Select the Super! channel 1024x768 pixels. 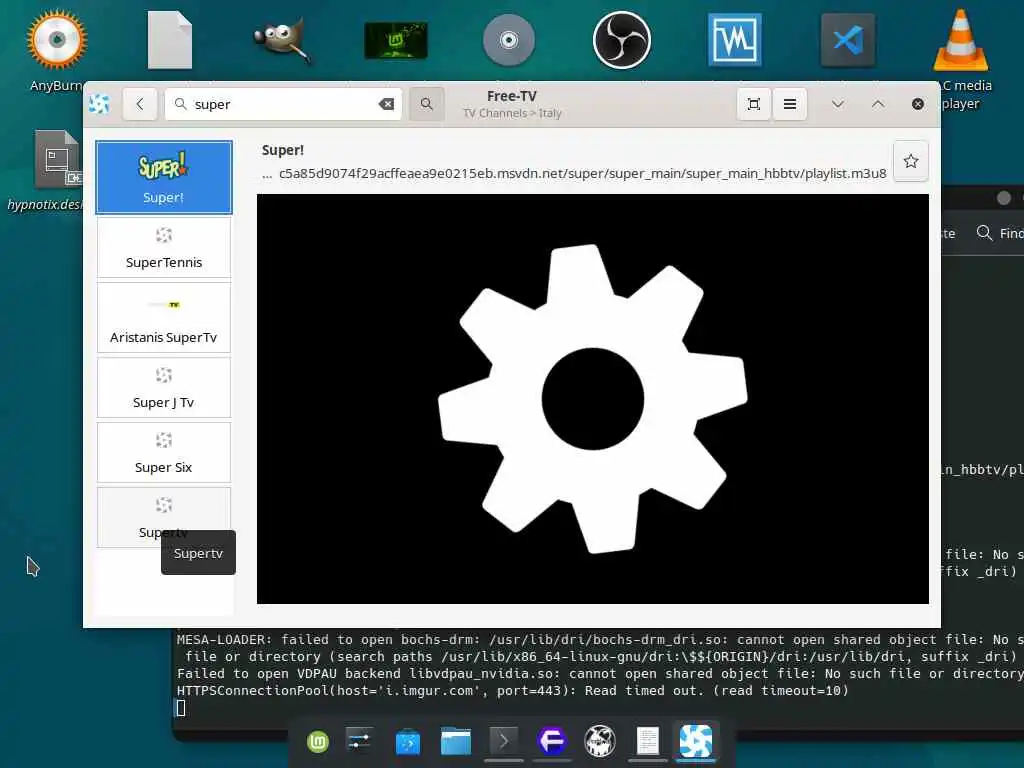(x=164, y=177)
